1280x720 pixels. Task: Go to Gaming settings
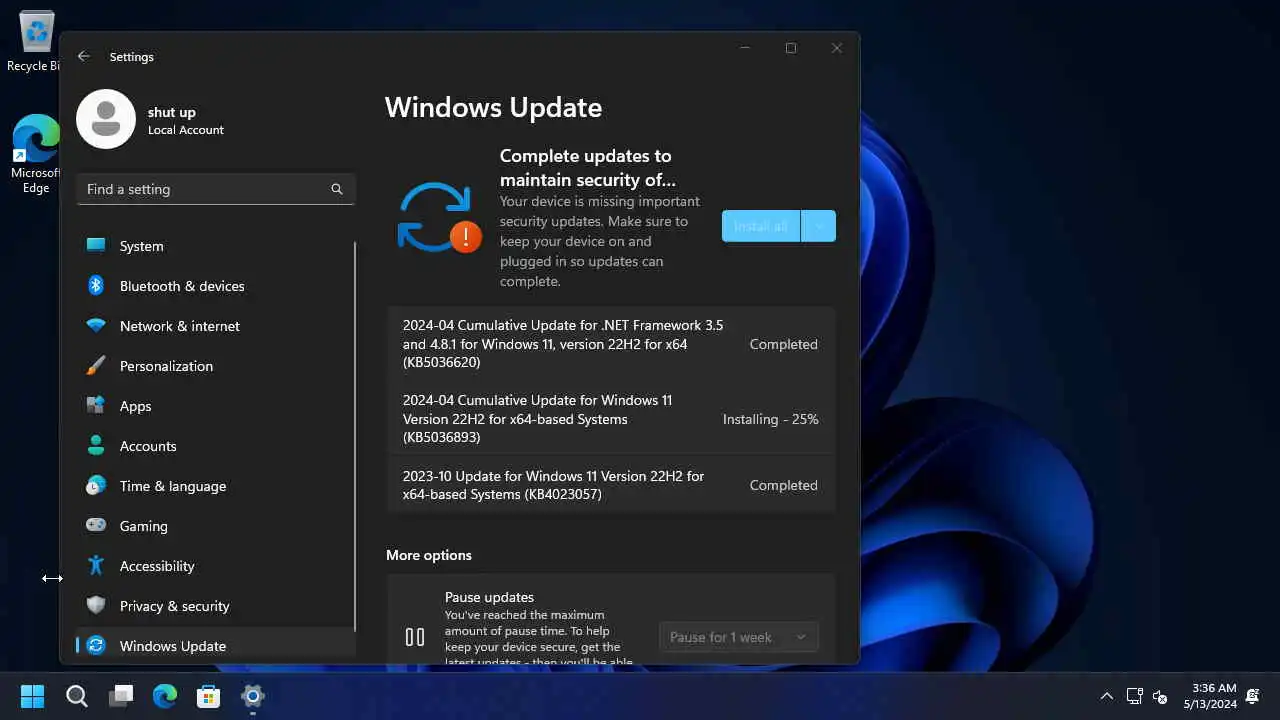pyautogui.click(x=215, y=526)
